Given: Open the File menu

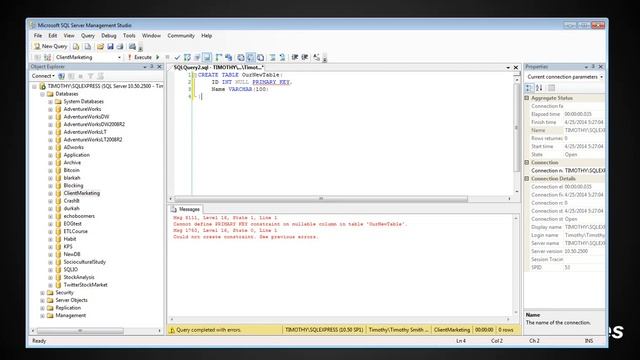Looking at the screenshot, I should 38,36.
